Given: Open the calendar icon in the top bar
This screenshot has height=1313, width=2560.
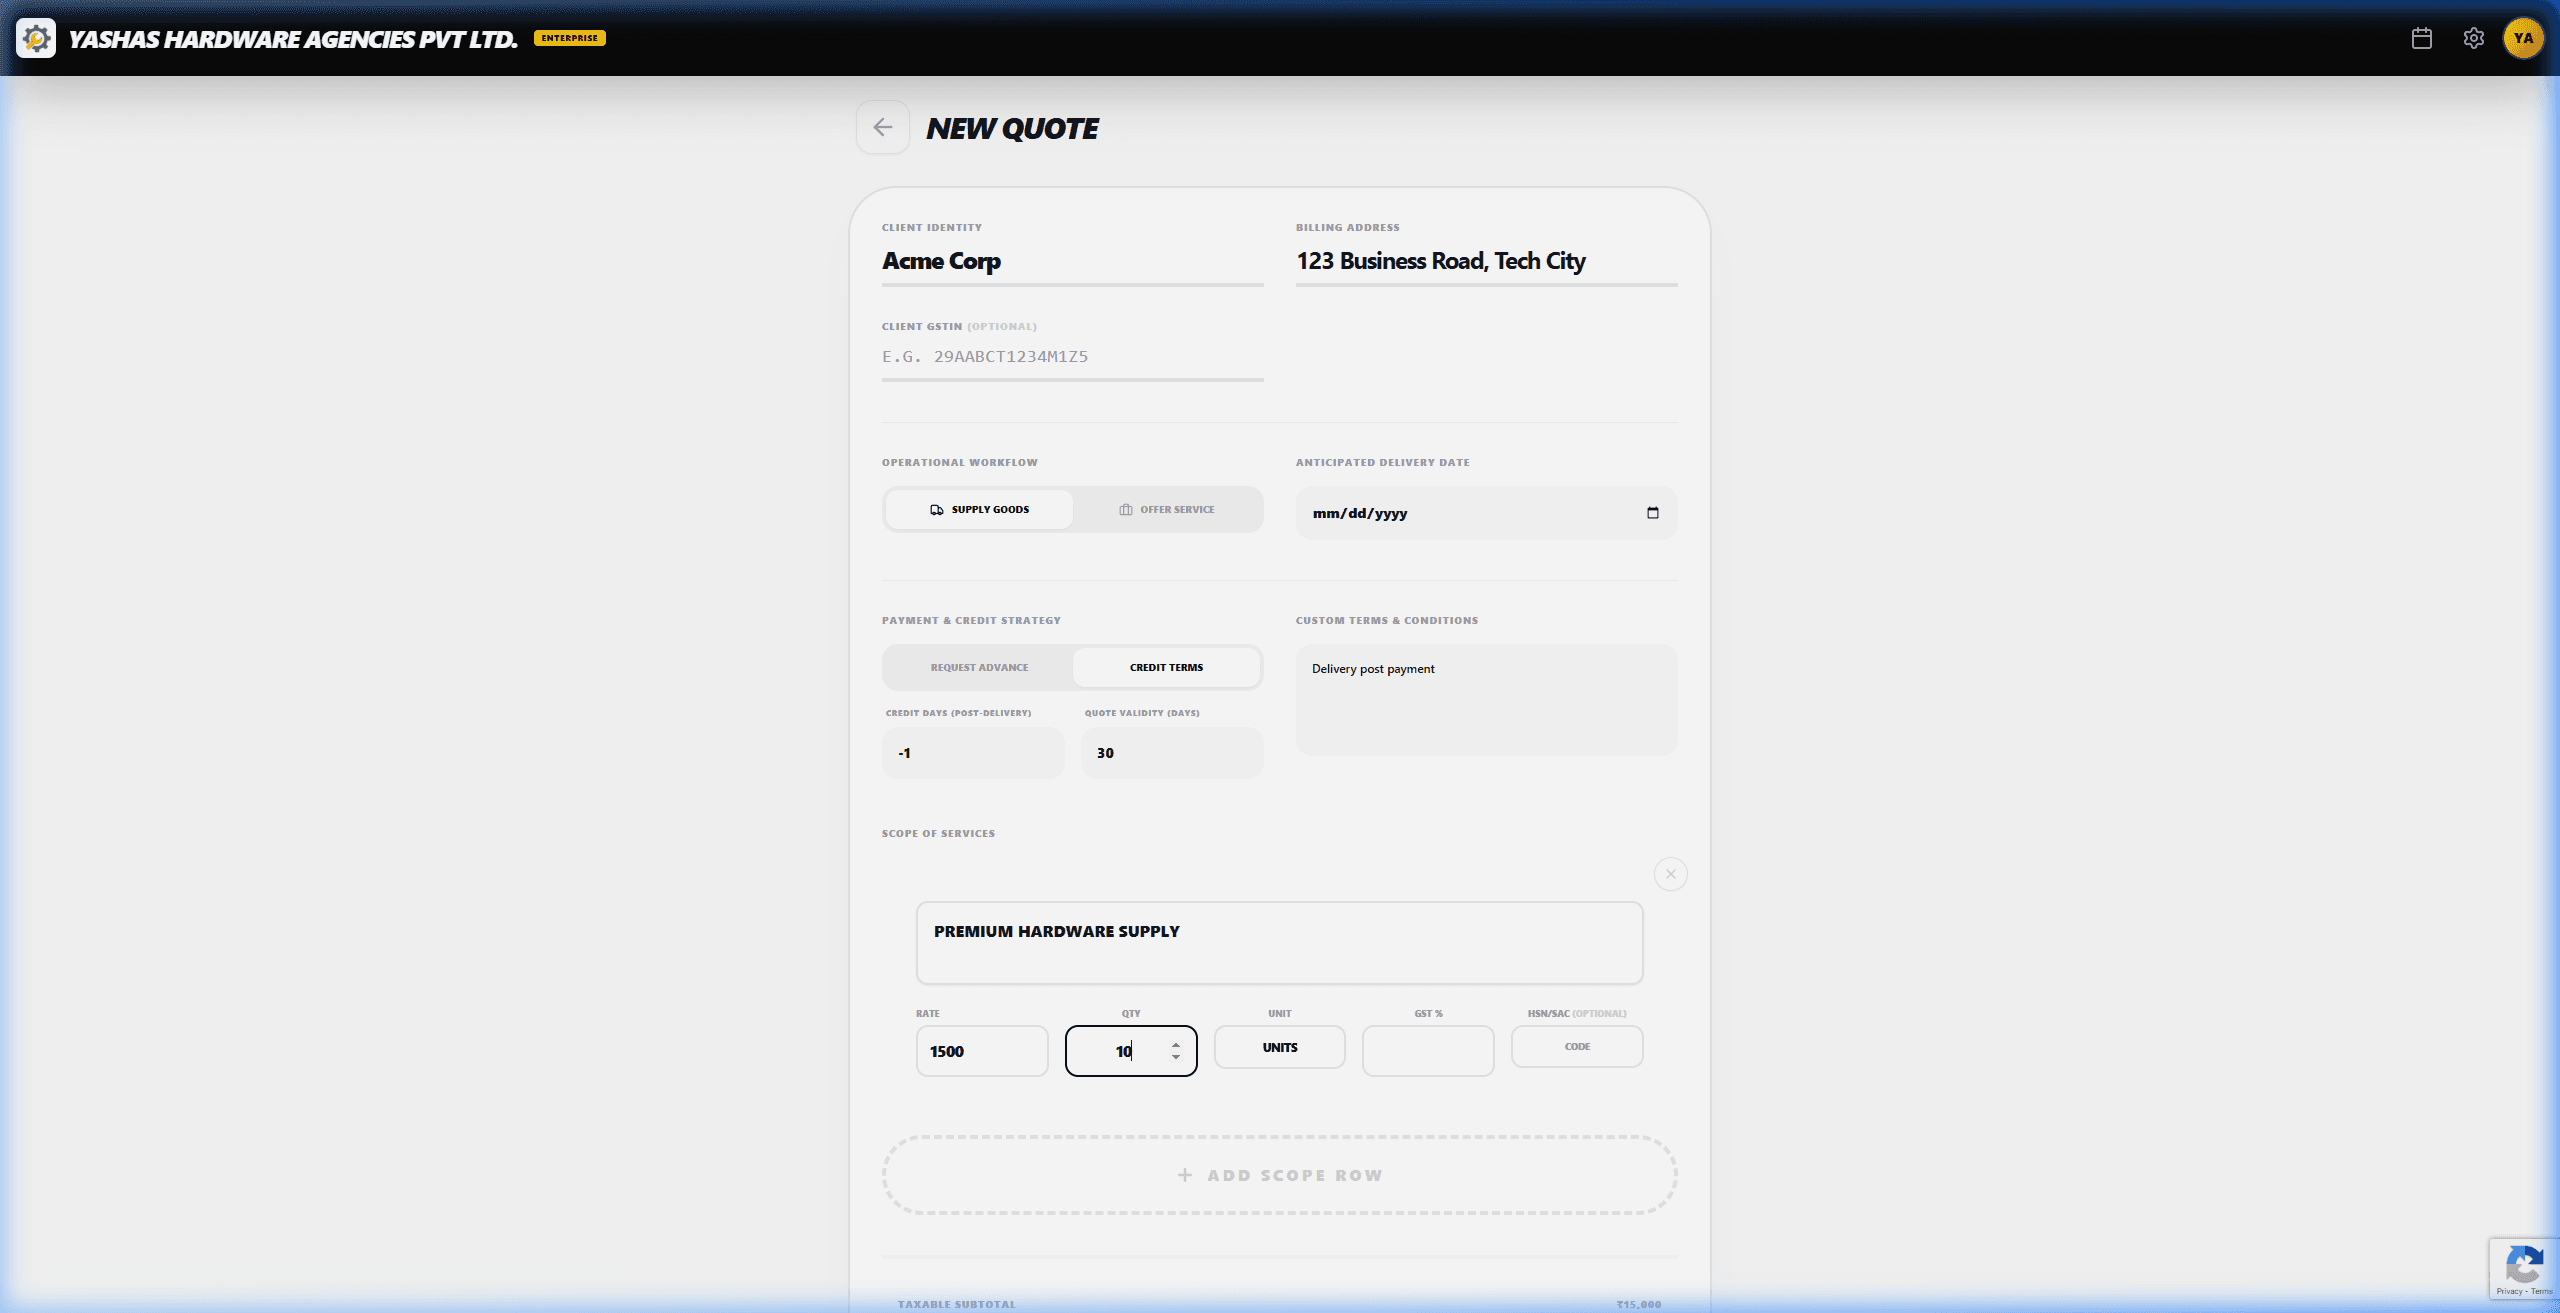Looking at the screenshot, I should pos(2421,38).
